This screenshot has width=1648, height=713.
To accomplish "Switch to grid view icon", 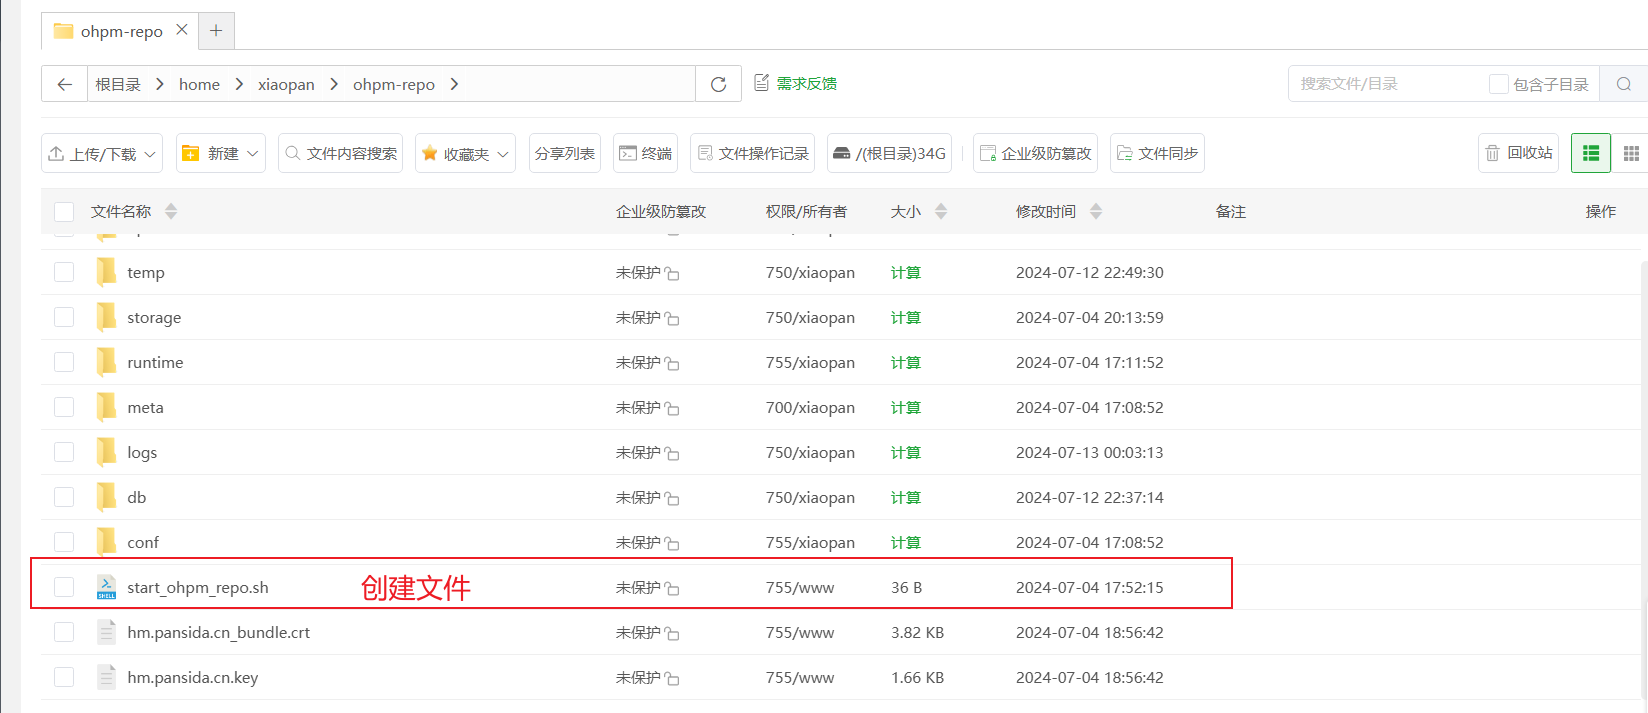I will point(1631,153).
